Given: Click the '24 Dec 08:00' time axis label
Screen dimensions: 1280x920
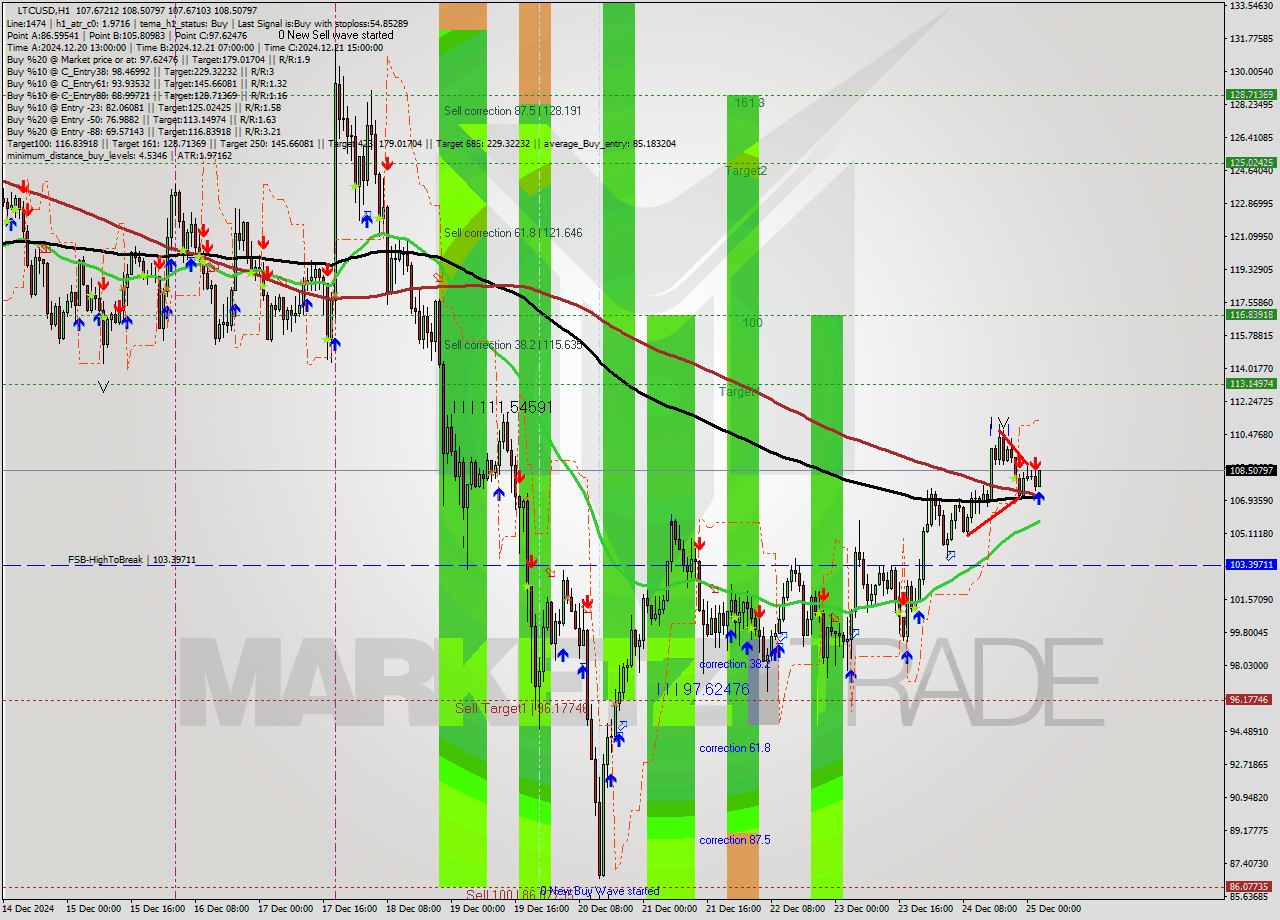Looking at the screenshot, I should pyautogui.click(x=990, y=909).
